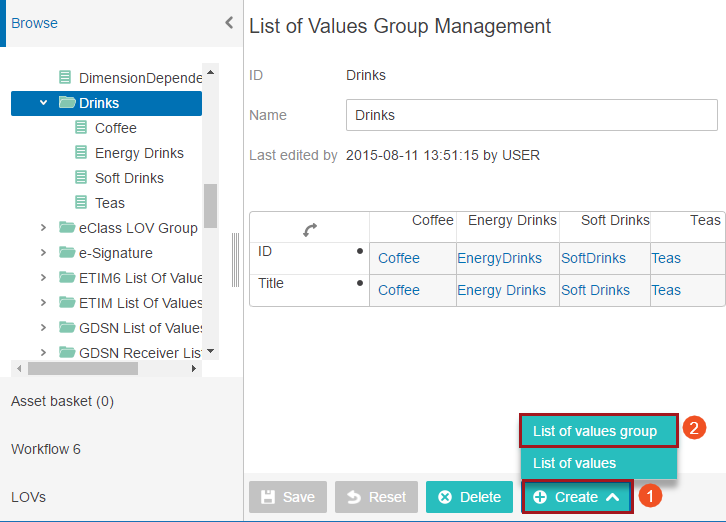Open the EnergyDrinks ID link in table
The height and width of the screenshot is (522, 726).
coord(500,258)
